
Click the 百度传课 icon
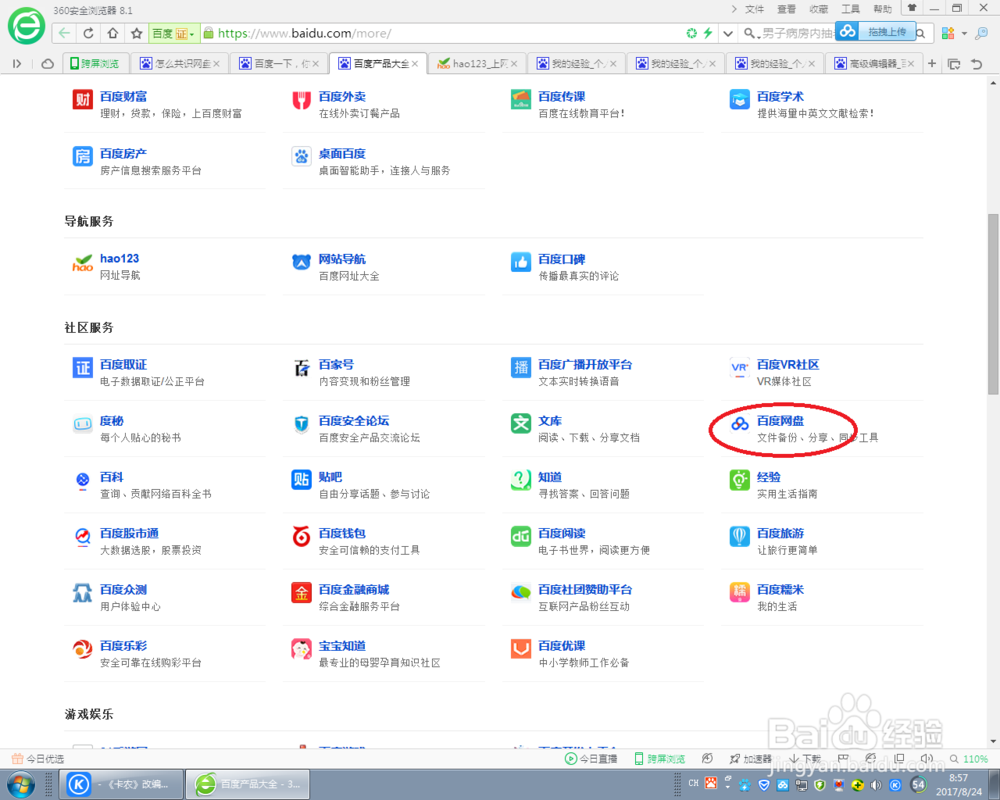520,100
